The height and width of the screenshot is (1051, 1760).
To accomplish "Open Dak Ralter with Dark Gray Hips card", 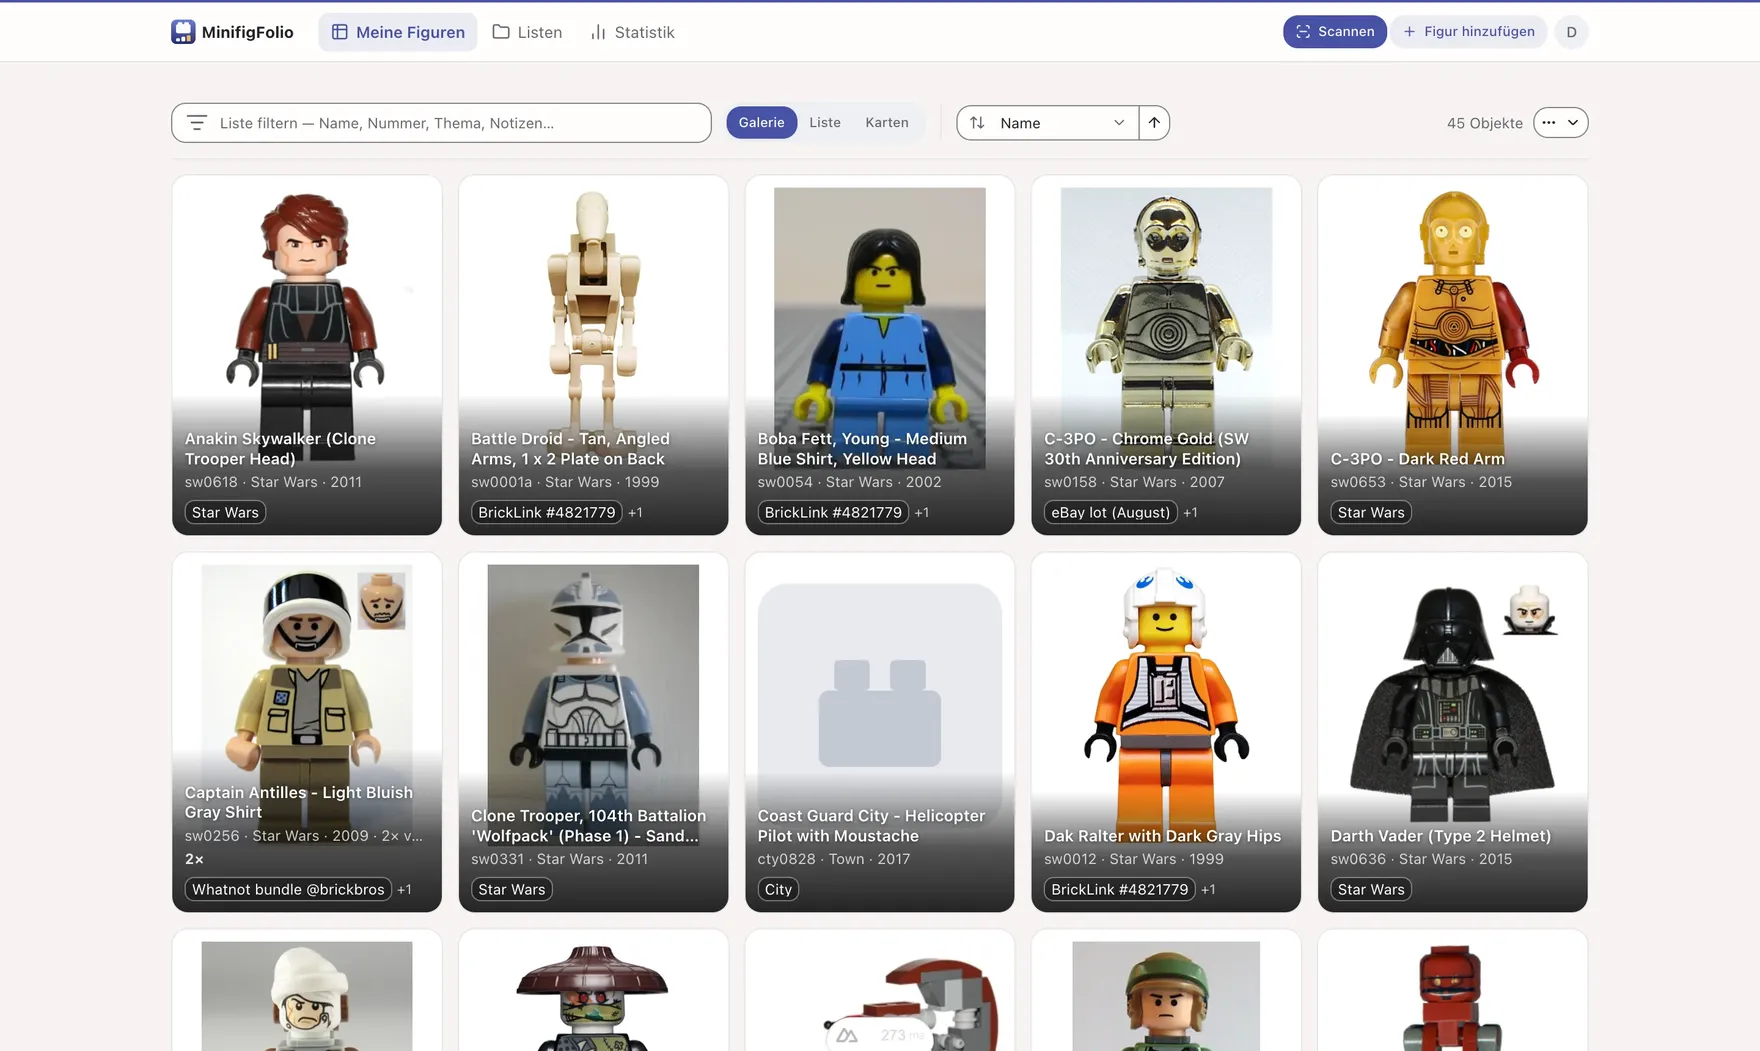I will [1166, 732].
